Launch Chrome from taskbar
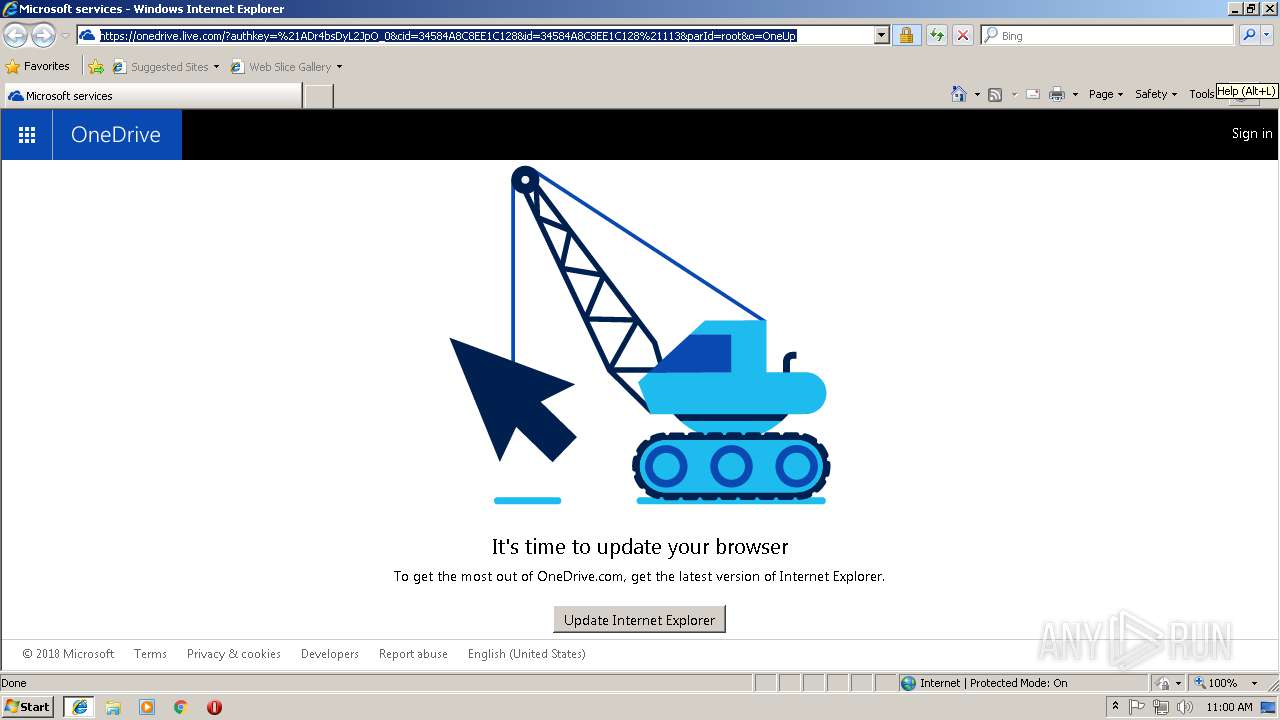This screenshot has height=720, width=1280. 181,707
